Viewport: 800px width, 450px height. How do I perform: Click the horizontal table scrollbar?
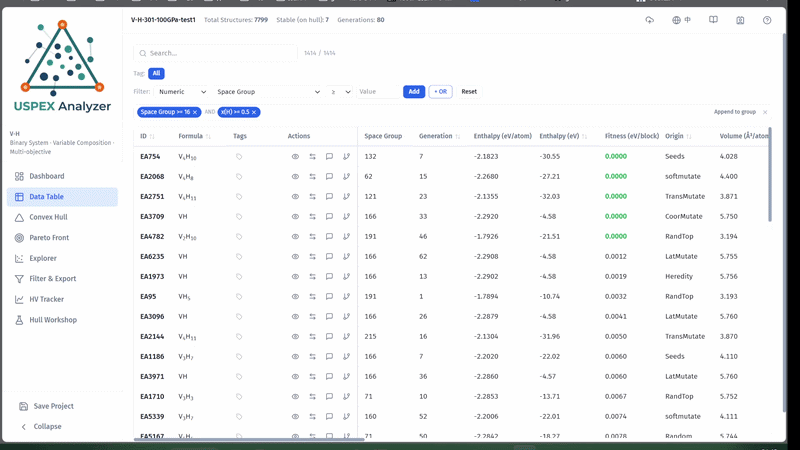(249, 439)
